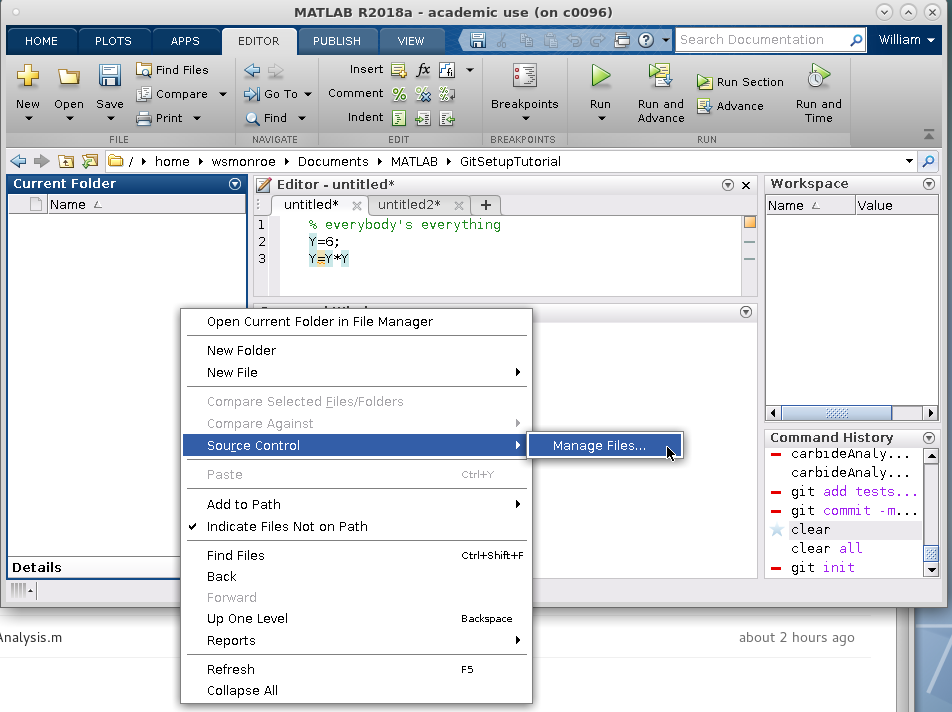Click the Save disk icon
952x712 pixels.
tap(110, 77)
